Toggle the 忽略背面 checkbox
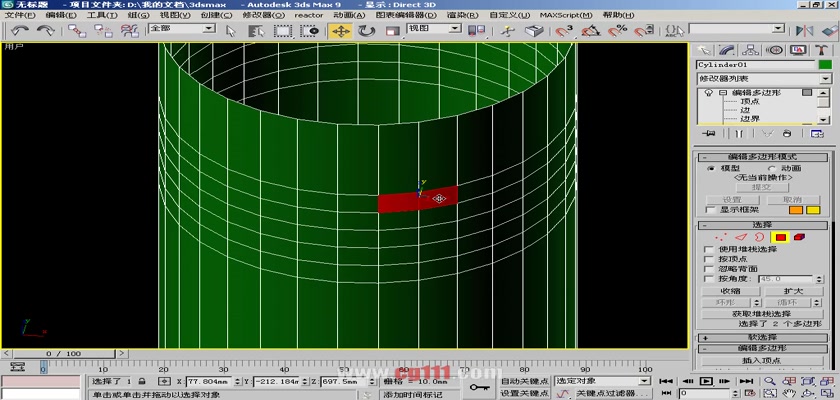Screen dimensions: 840x400 point(710,269)
